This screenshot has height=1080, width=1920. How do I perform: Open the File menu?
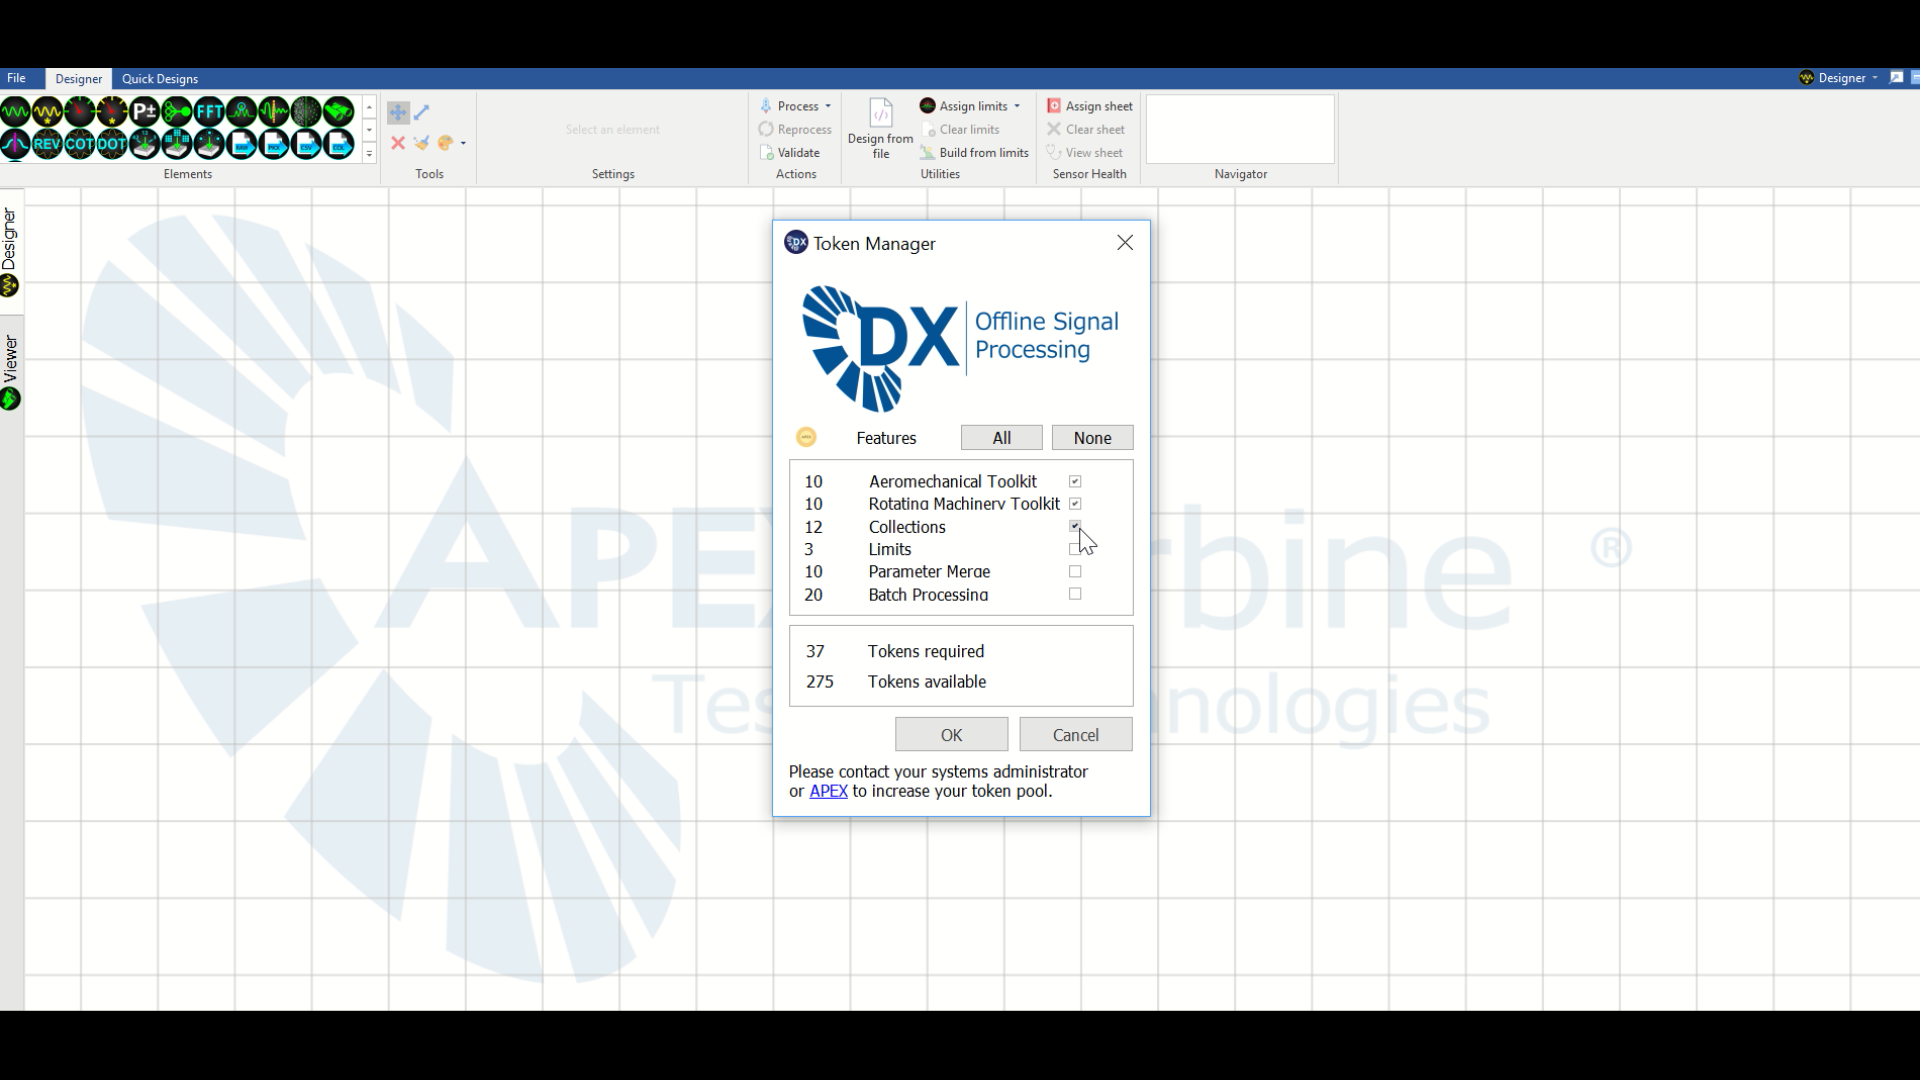(16, 78)
